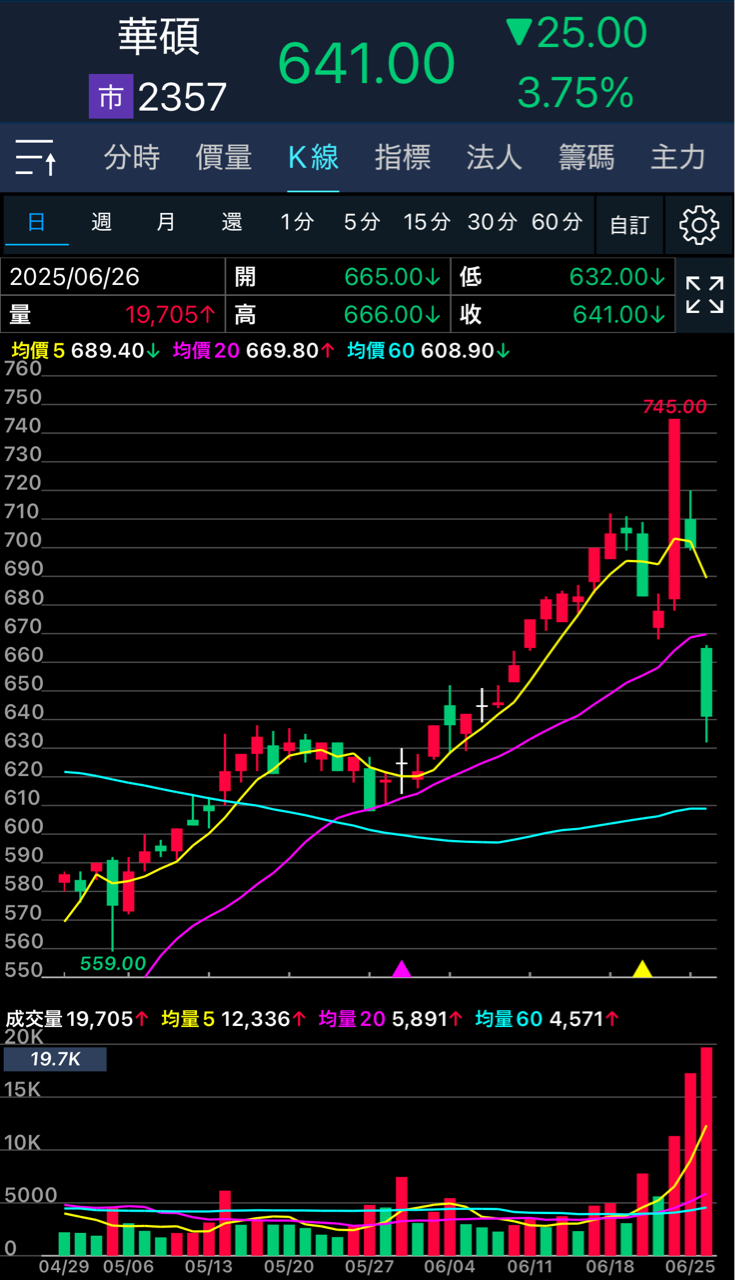Tap the 均價60 608.90 legend
Screen dimensions: 735x1280
point(430,351)
